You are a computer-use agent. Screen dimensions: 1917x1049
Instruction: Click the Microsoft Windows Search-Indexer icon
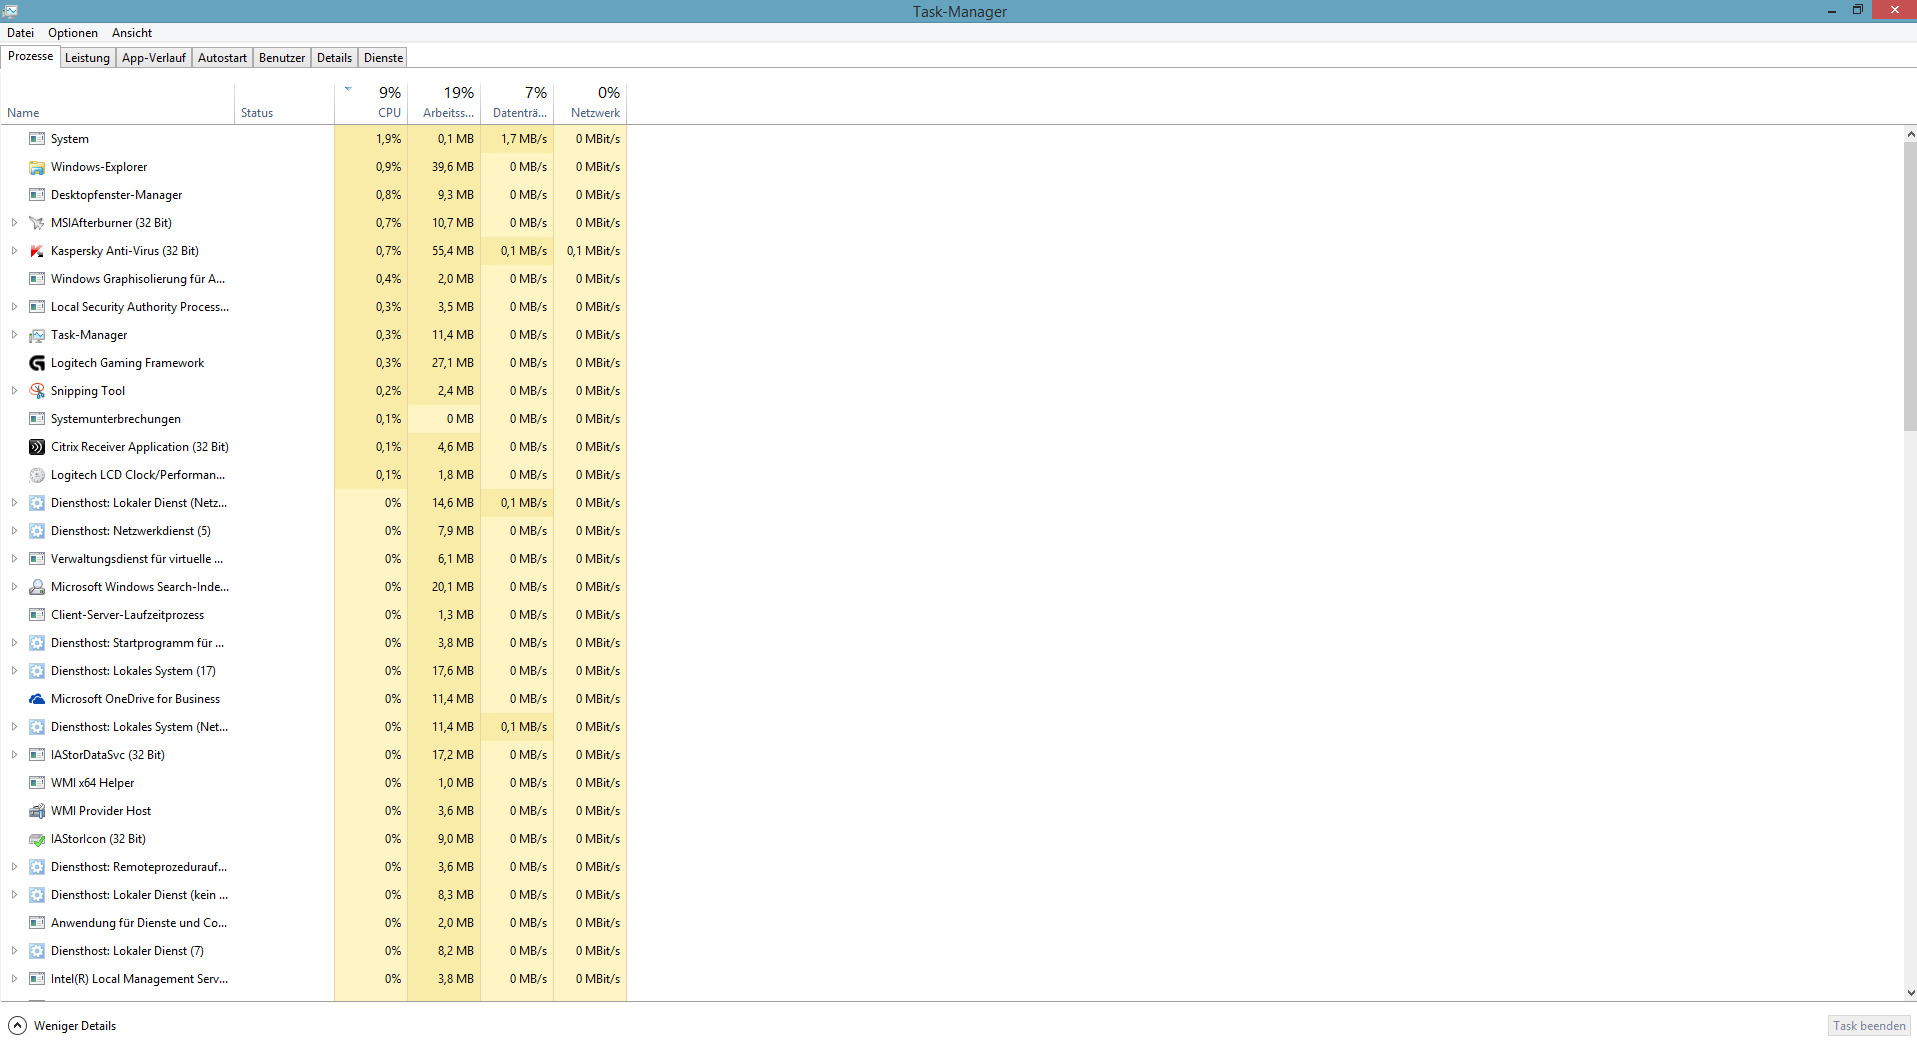point(37,587)
